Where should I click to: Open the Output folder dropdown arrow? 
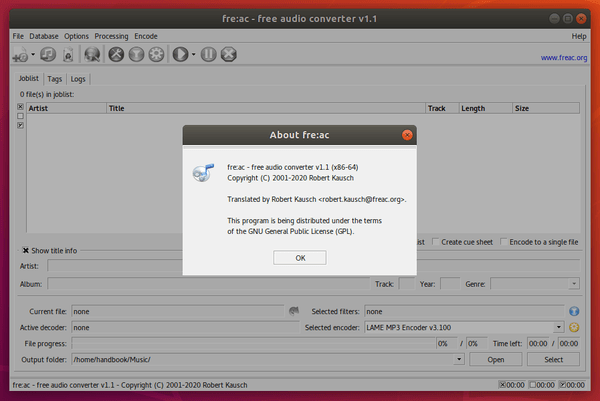click(x=459, y=359)
